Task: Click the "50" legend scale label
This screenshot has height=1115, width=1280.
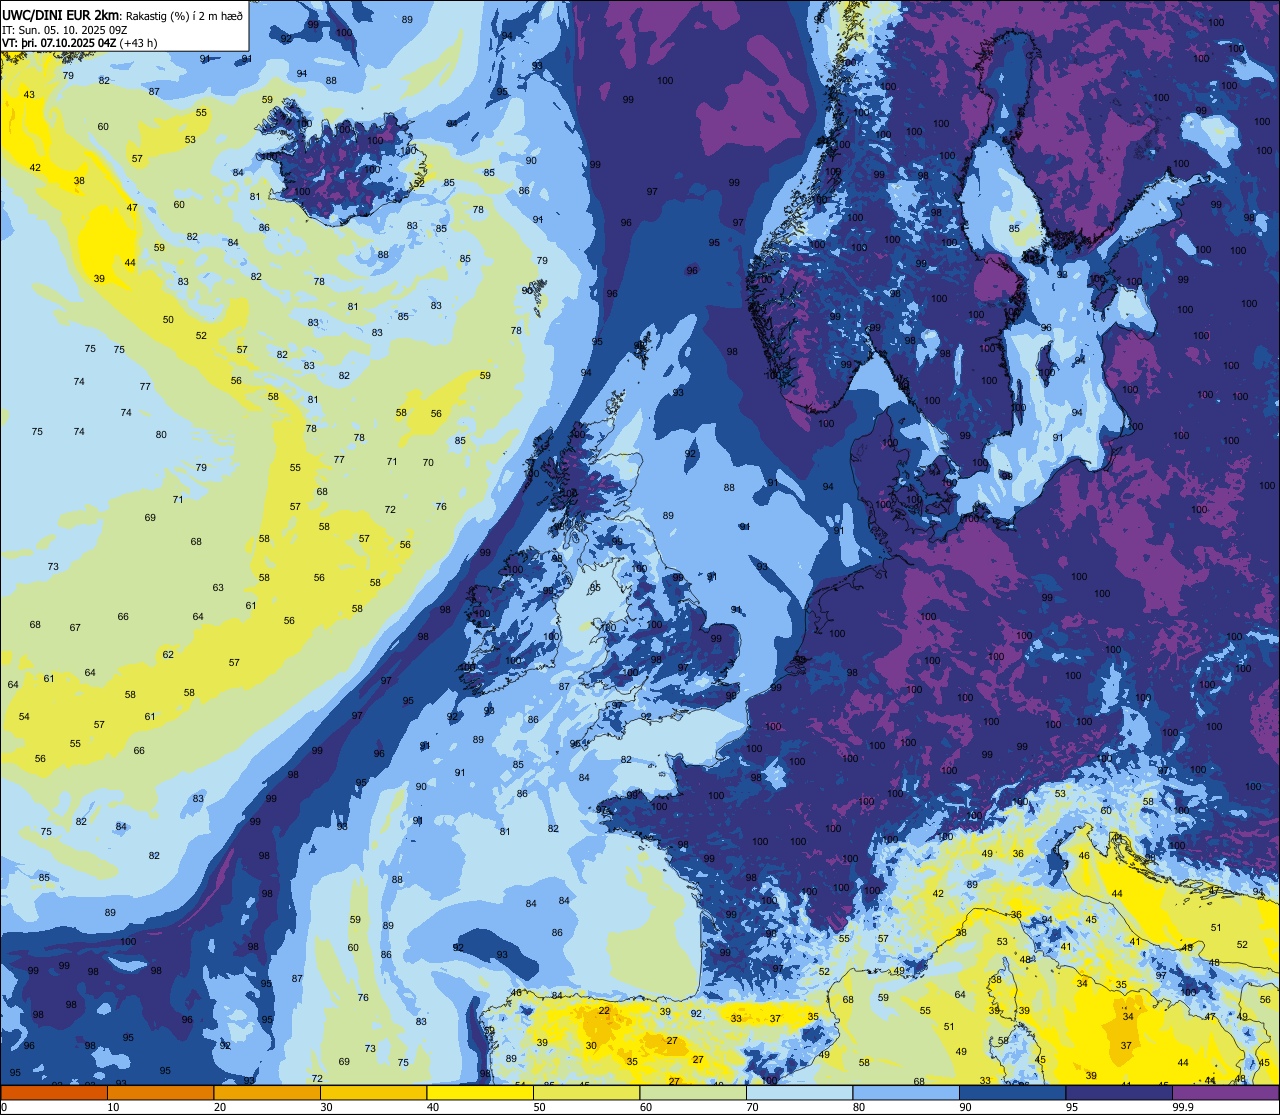Action: (541, 1107)
